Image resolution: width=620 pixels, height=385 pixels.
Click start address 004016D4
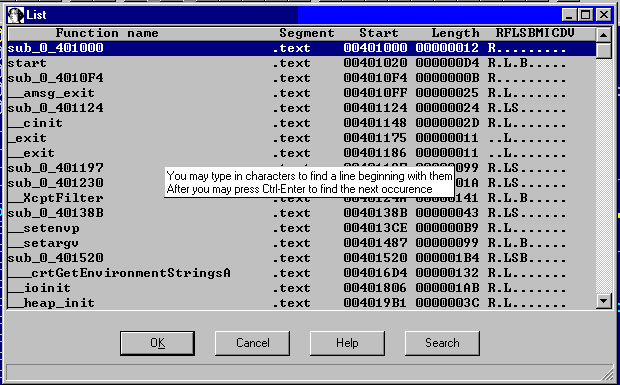point(375,273)
